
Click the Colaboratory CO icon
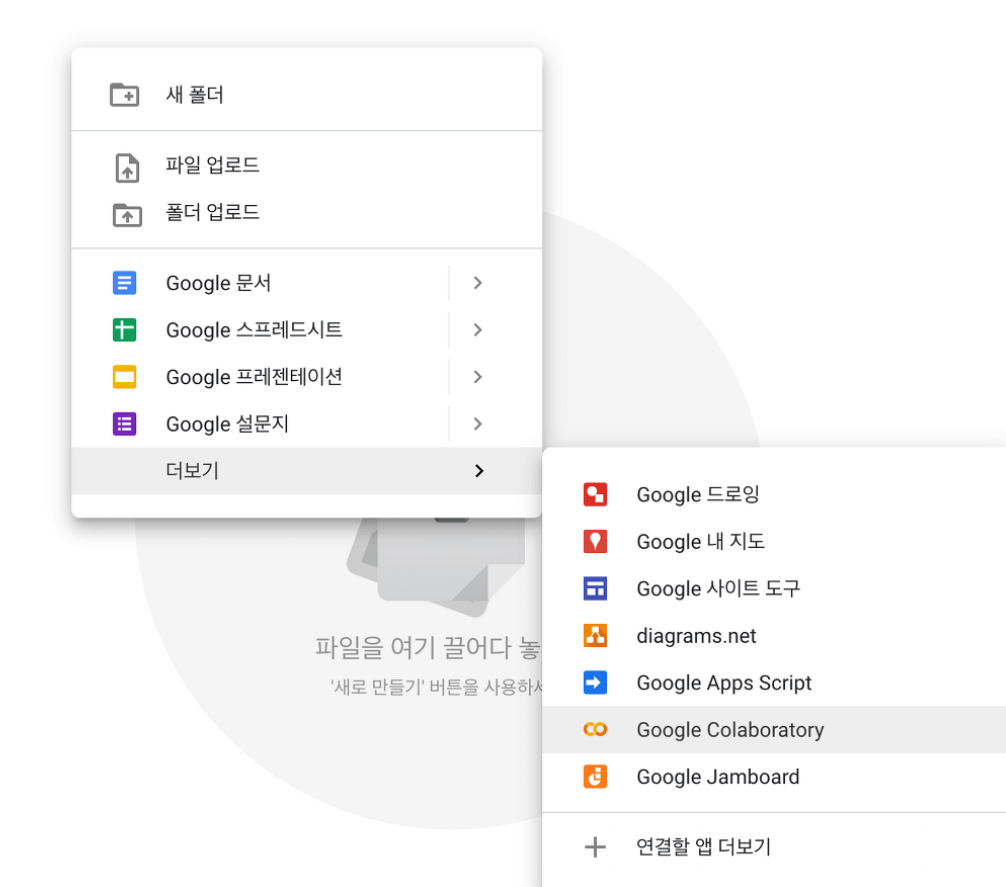[595, 729]
